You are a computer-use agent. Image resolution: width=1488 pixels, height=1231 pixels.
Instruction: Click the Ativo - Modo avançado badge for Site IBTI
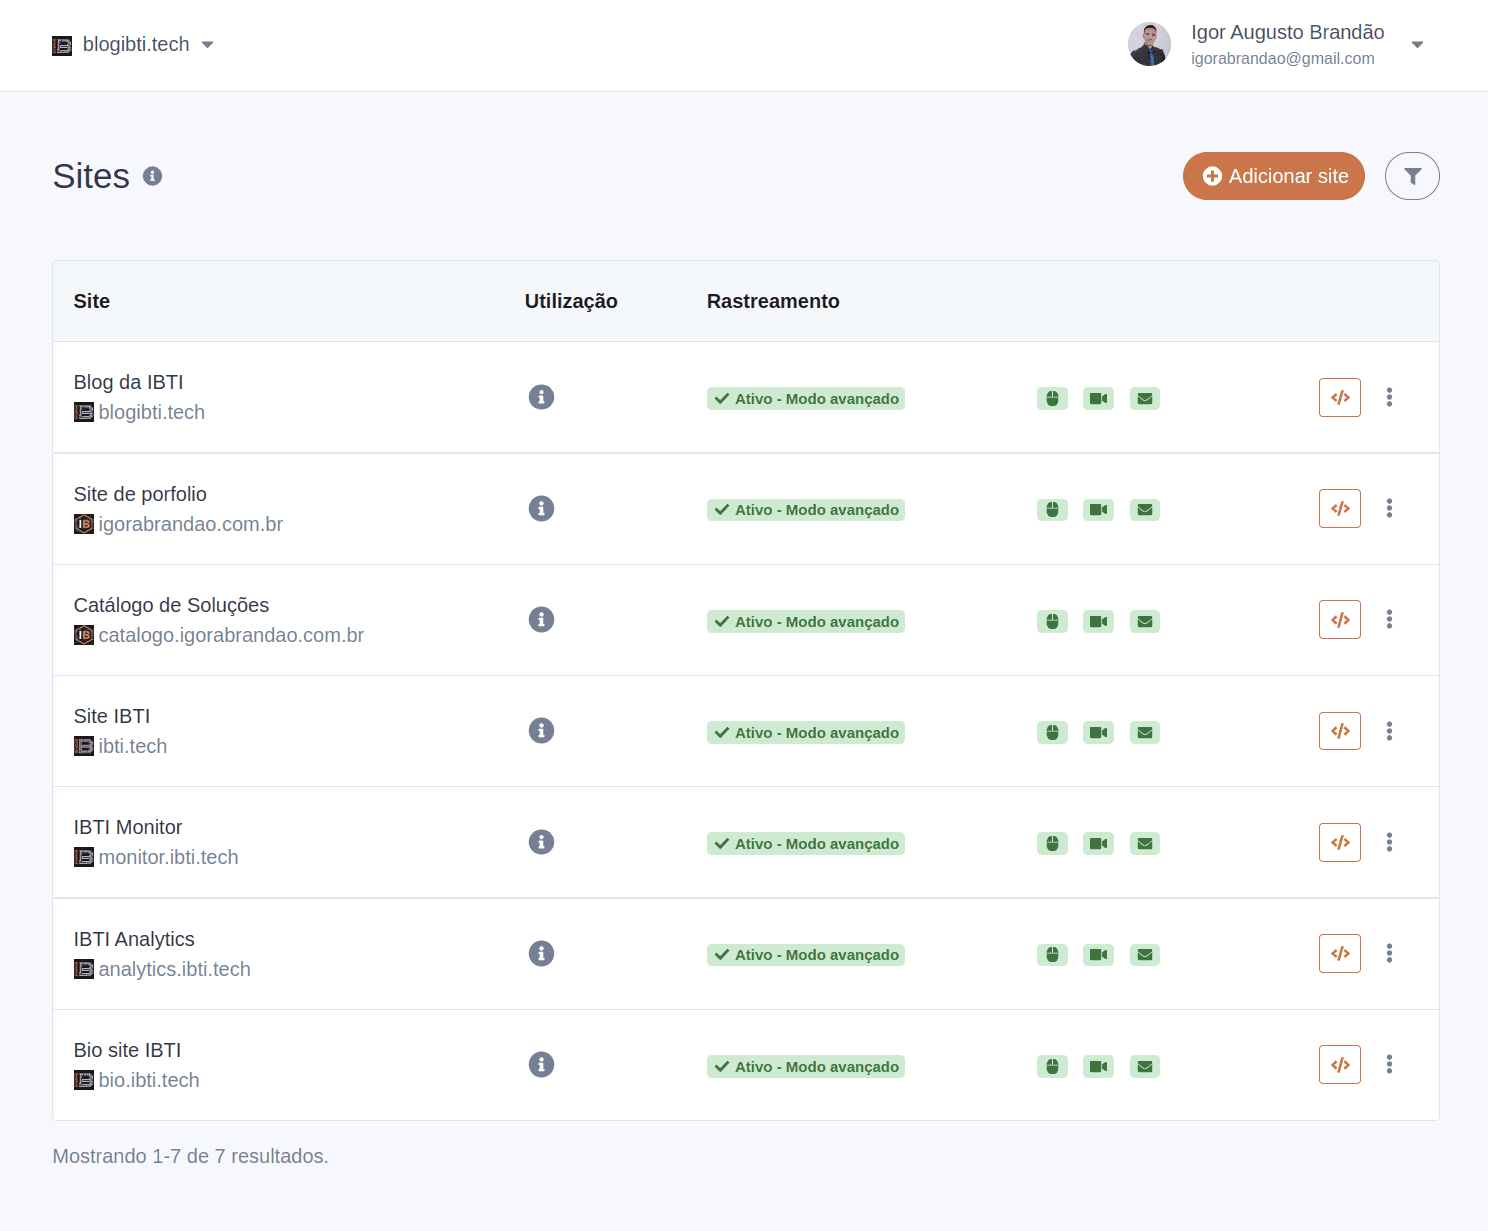click(x=805, y=732)
